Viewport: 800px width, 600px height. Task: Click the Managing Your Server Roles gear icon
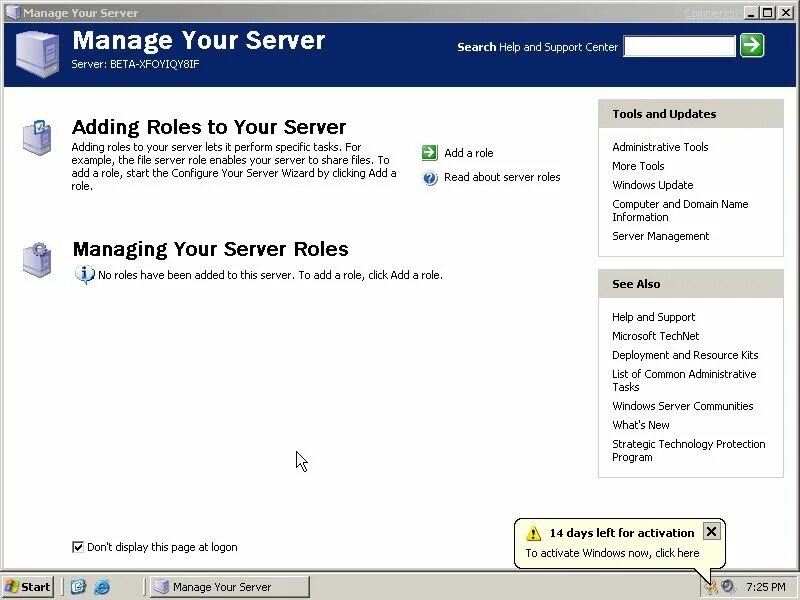tap(37, 260)
